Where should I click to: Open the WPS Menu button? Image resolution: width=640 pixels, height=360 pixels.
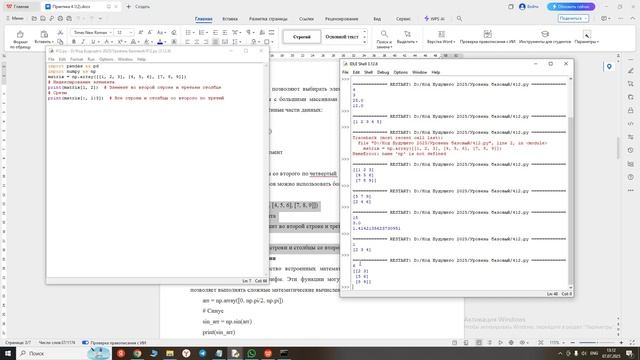point(14,18)
